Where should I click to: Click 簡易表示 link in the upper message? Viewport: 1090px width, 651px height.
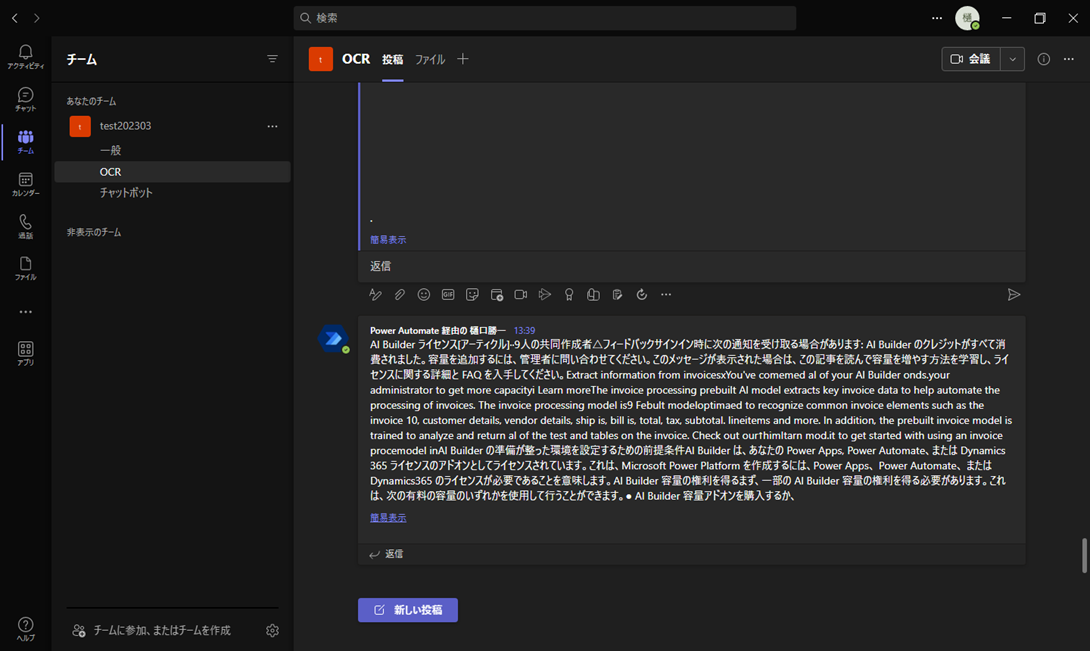[388, 240]
